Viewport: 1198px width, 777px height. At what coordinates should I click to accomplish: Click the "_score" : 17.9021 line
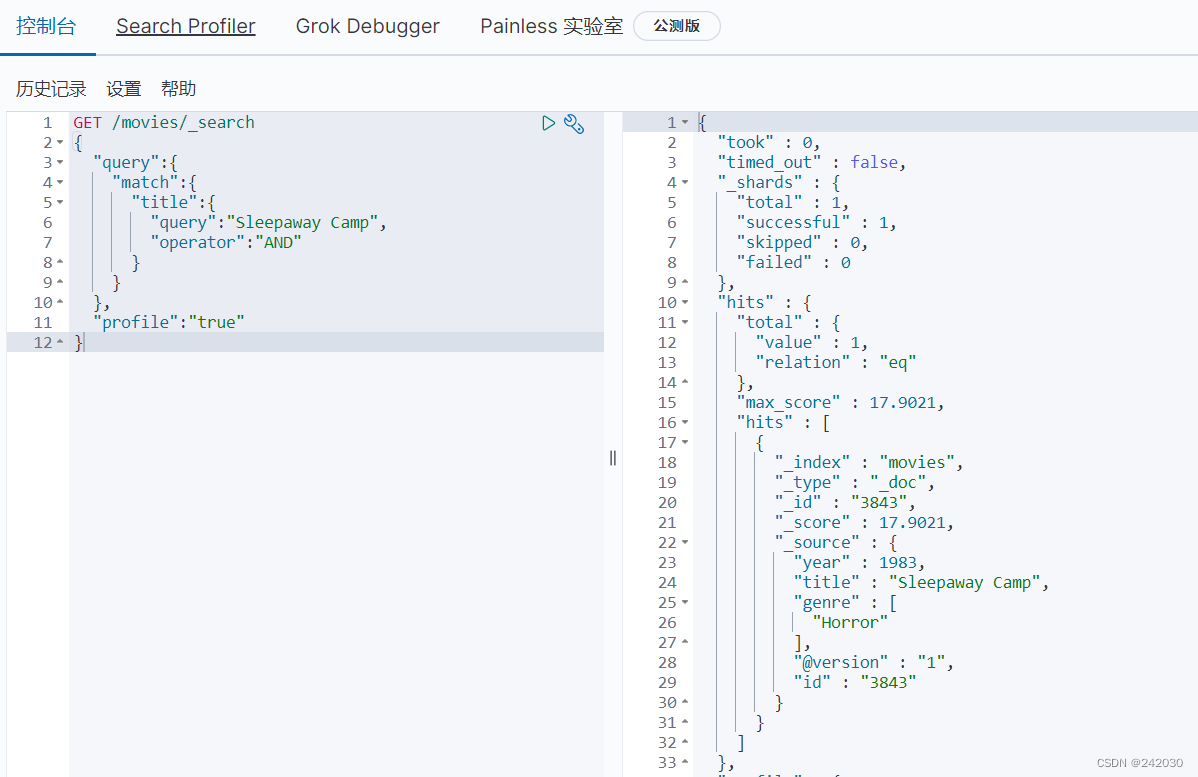[x=864, y=523]
